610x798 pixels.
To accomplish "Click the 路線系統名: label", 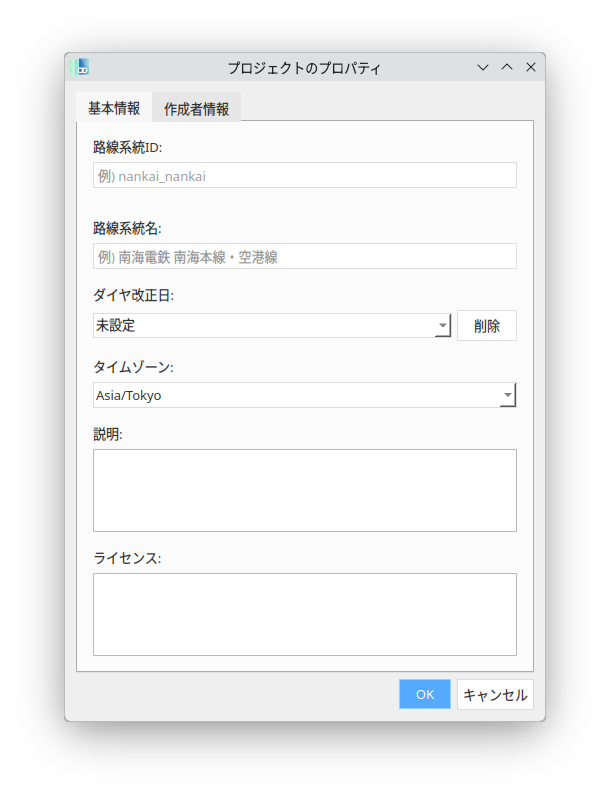I will (x=127, y=228).
